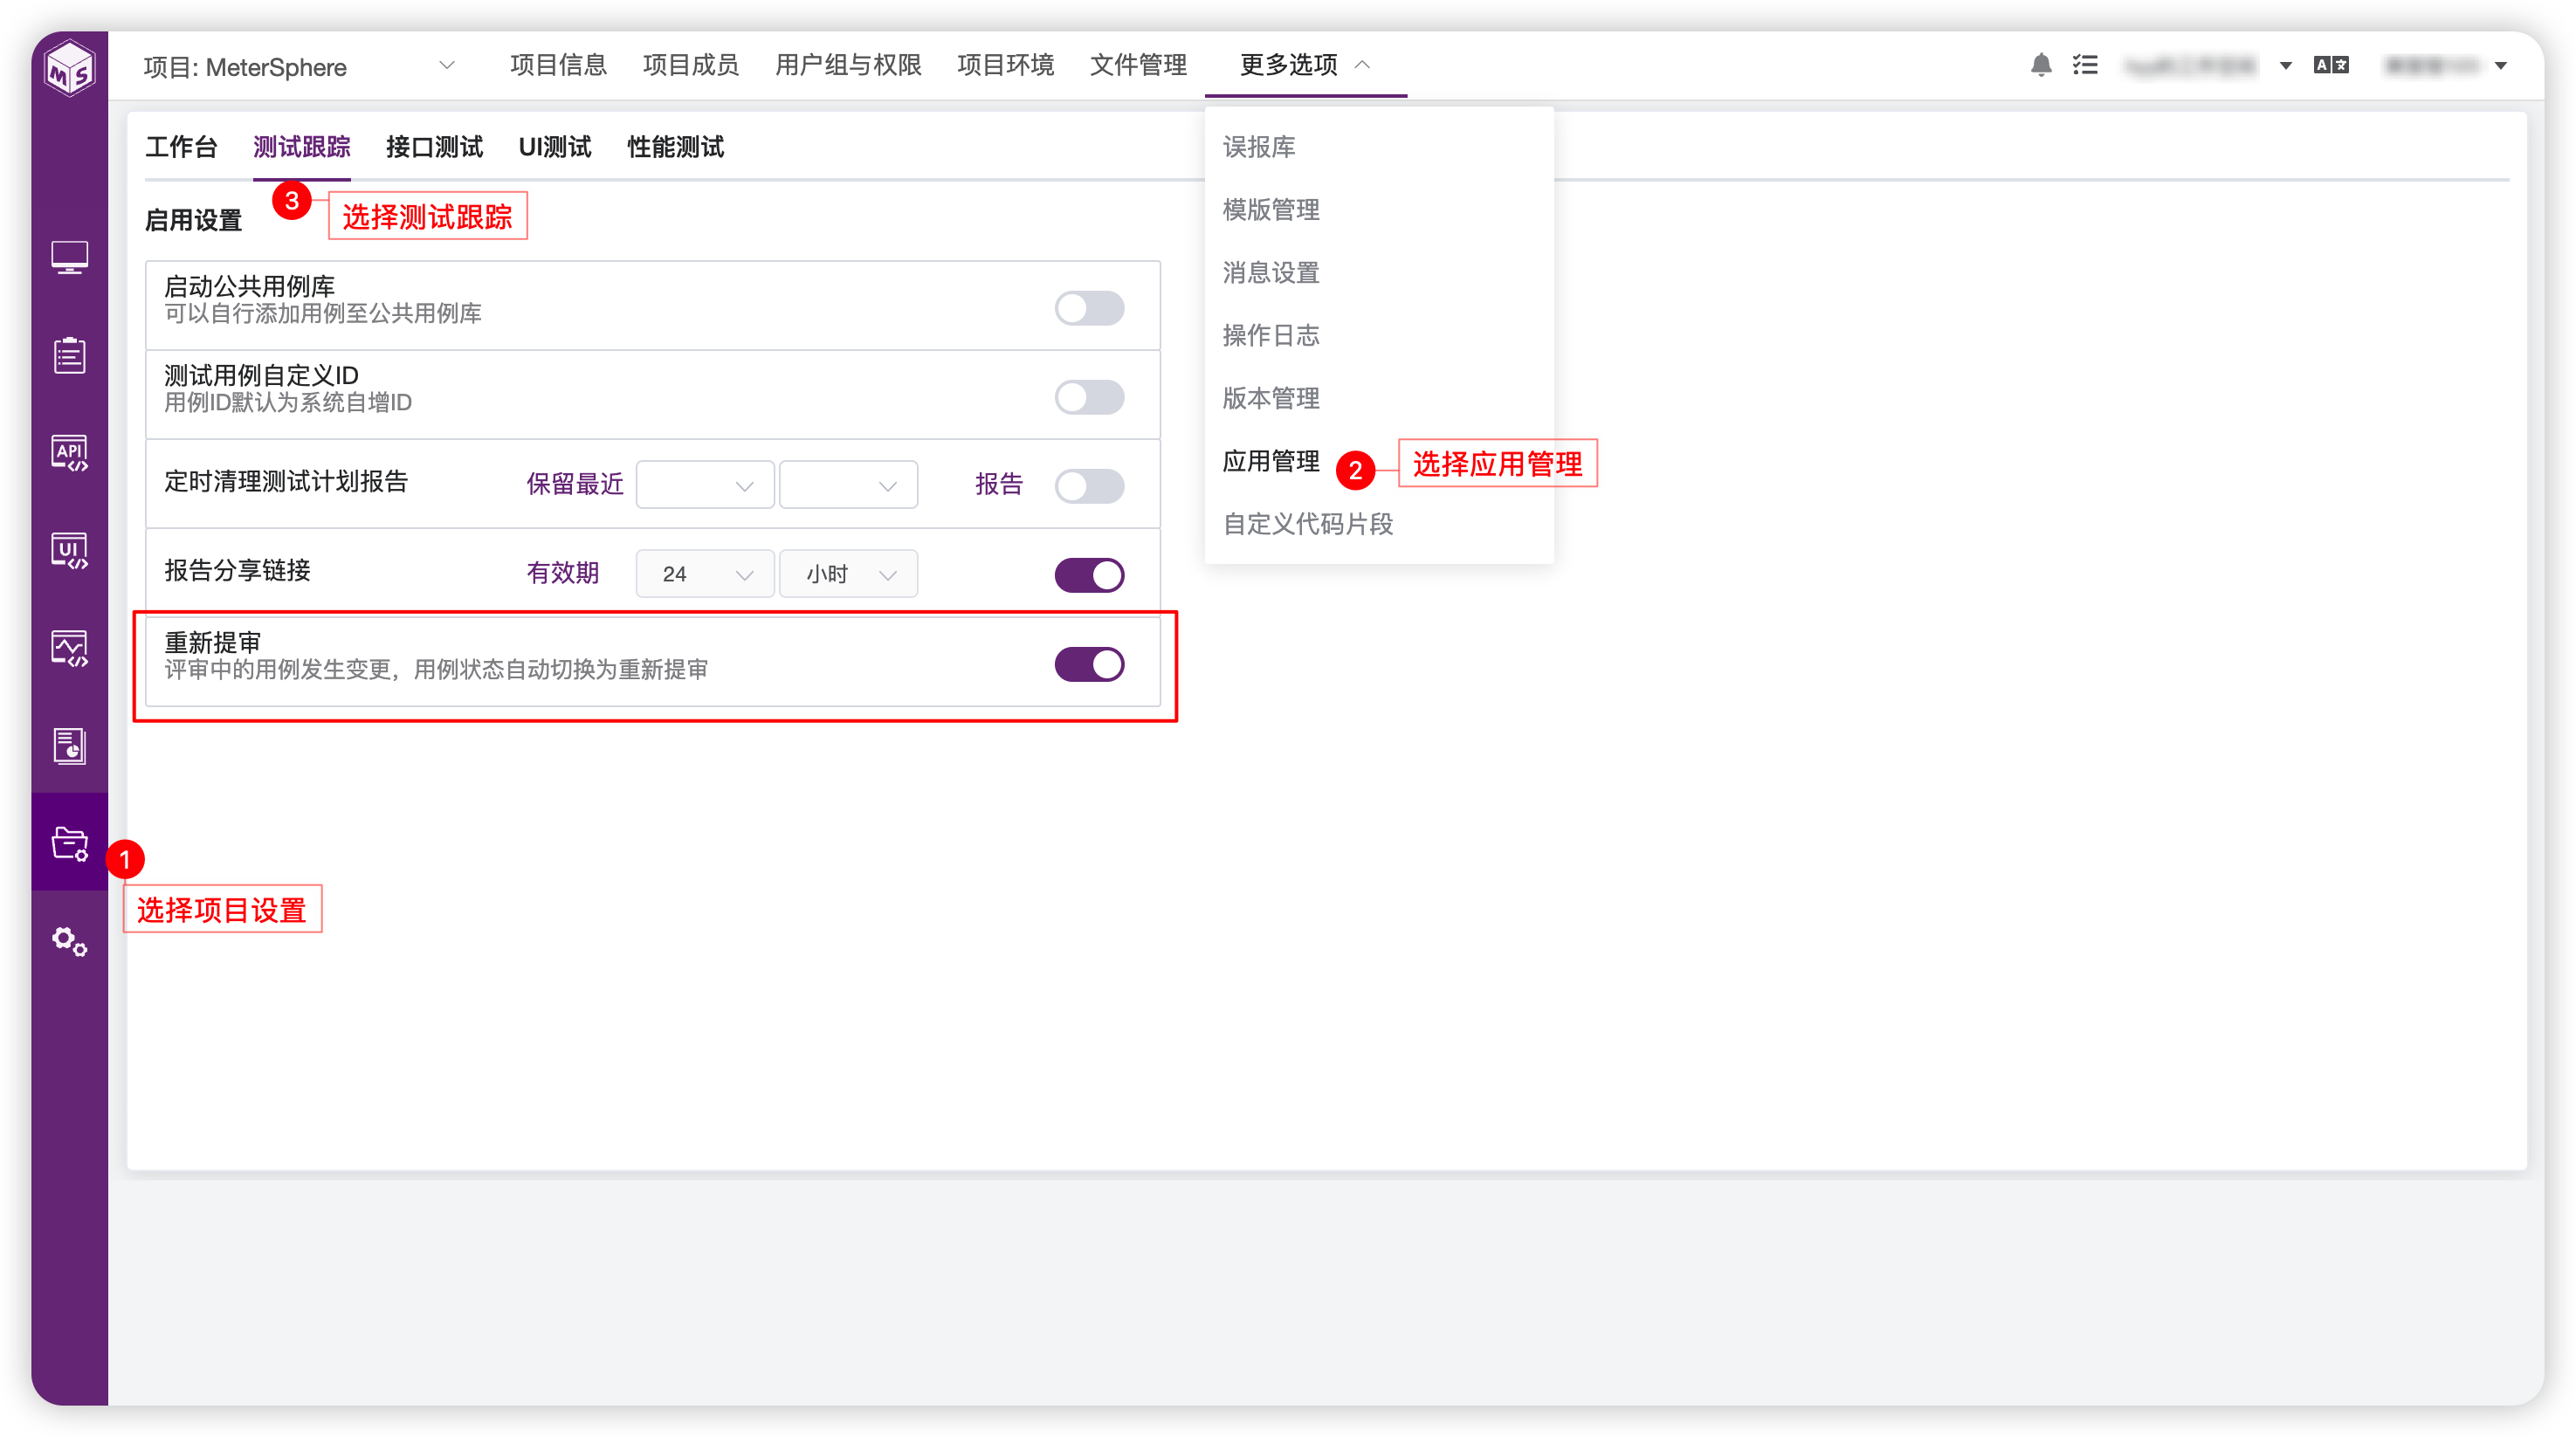
Task: Open the test tracking clipboard icon
Action: (69, 355)
